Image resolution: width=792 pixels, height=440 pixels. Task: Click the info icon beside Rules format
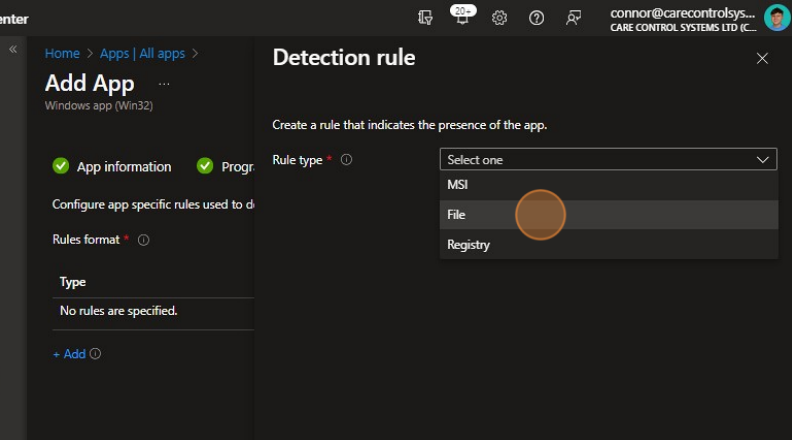click(143, 240)
